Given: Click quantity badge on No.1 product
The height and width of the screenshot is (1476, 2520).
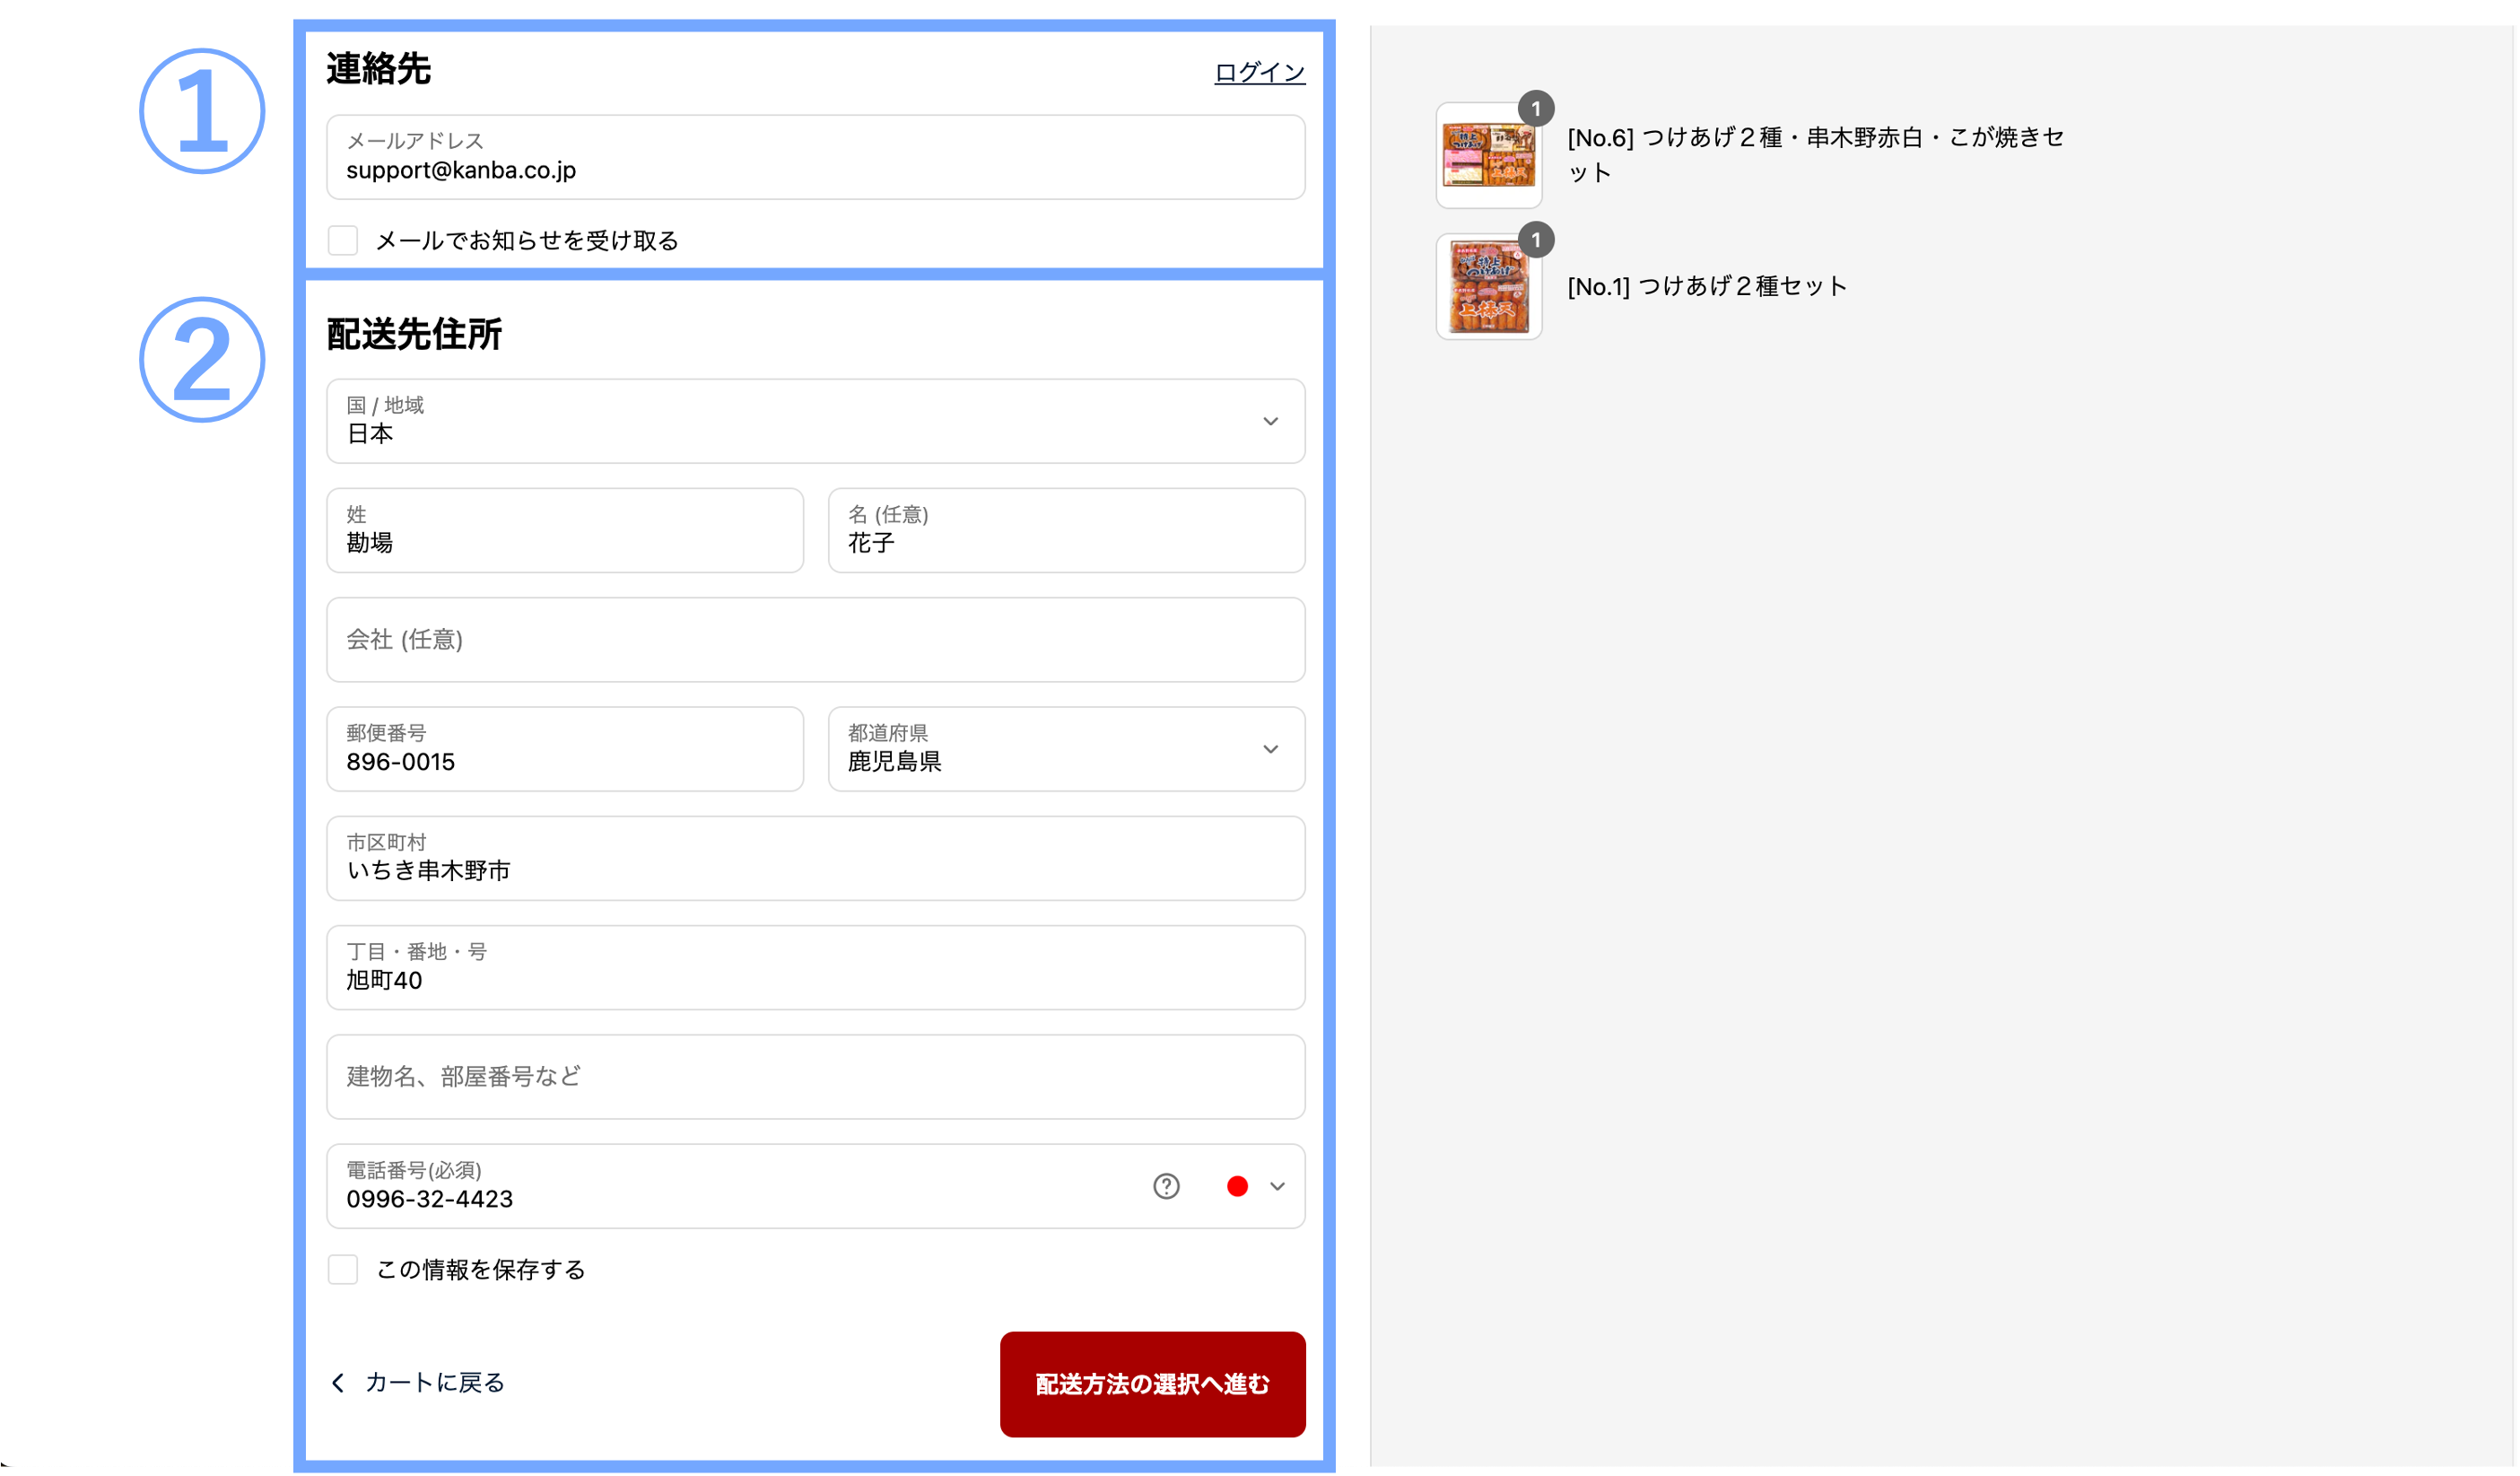Looking at the screenshot, I should [x=1536, y=240].
